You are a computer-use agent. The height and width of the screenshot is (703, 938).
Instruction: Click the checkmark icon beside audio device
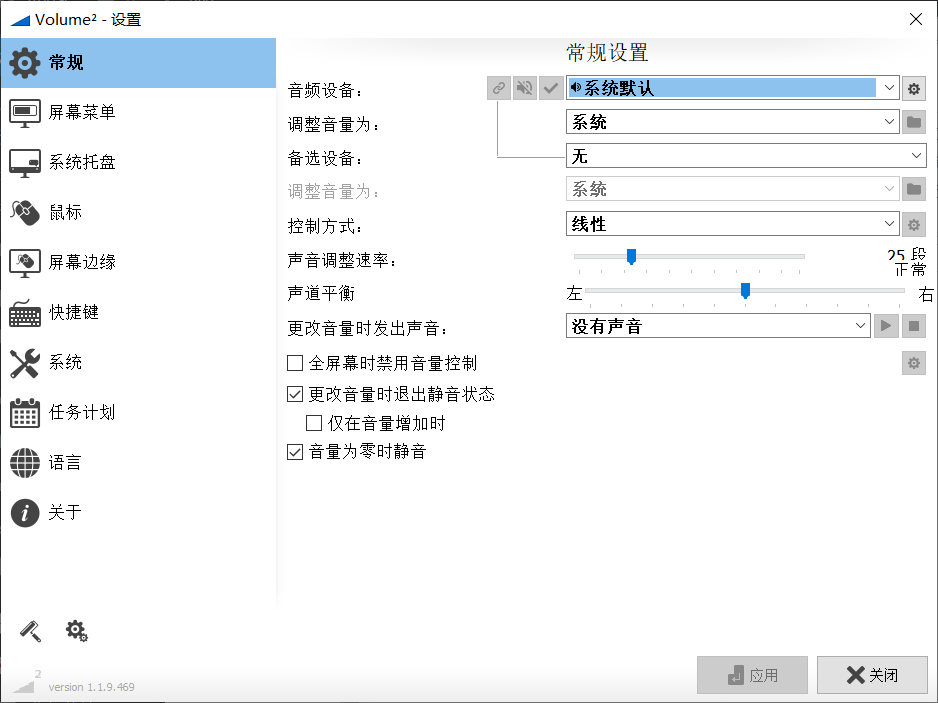(550, 88)
